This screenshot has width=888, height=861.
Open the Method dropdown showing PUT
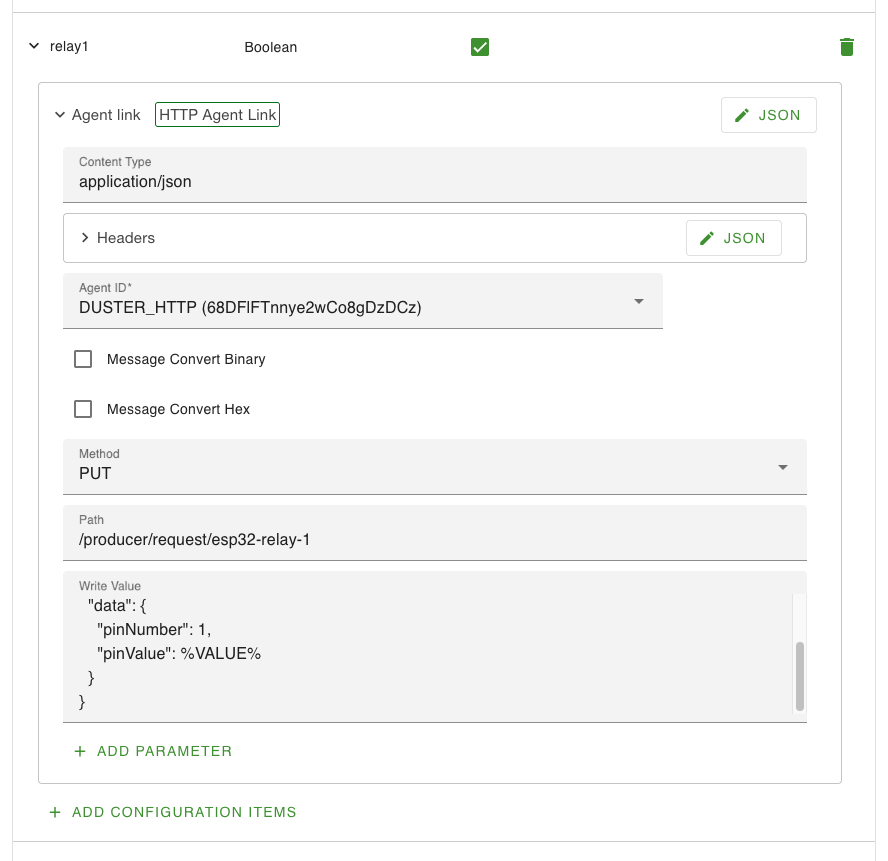coord(783,467)
